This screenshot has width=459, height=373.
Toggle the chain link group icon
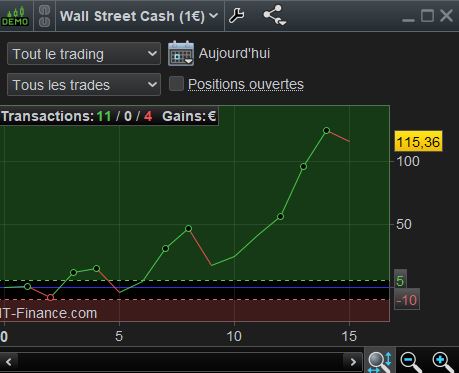click(x=44, y=16)
